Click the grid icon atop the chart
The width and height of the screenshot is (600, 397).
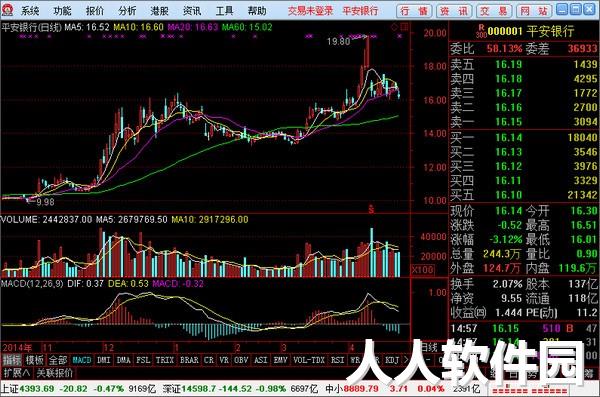[404, 27]
